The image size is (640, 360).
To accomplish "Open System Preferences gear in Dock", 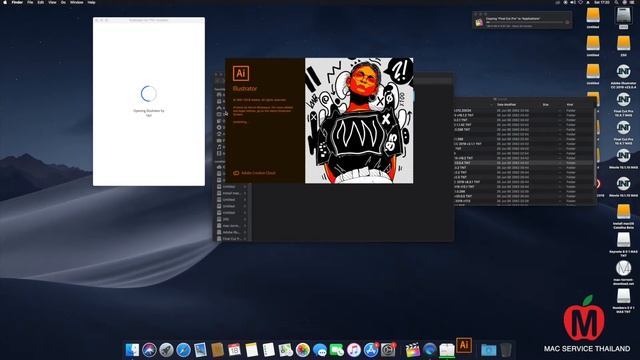I will click(x=388, y=350).
